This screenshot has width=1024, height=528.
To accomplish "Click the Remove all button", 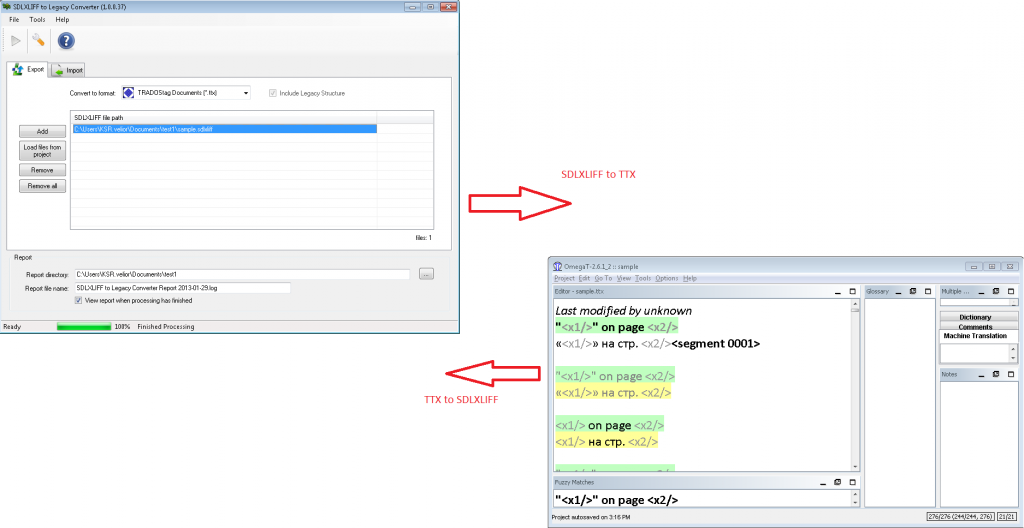I will [42, 186].
